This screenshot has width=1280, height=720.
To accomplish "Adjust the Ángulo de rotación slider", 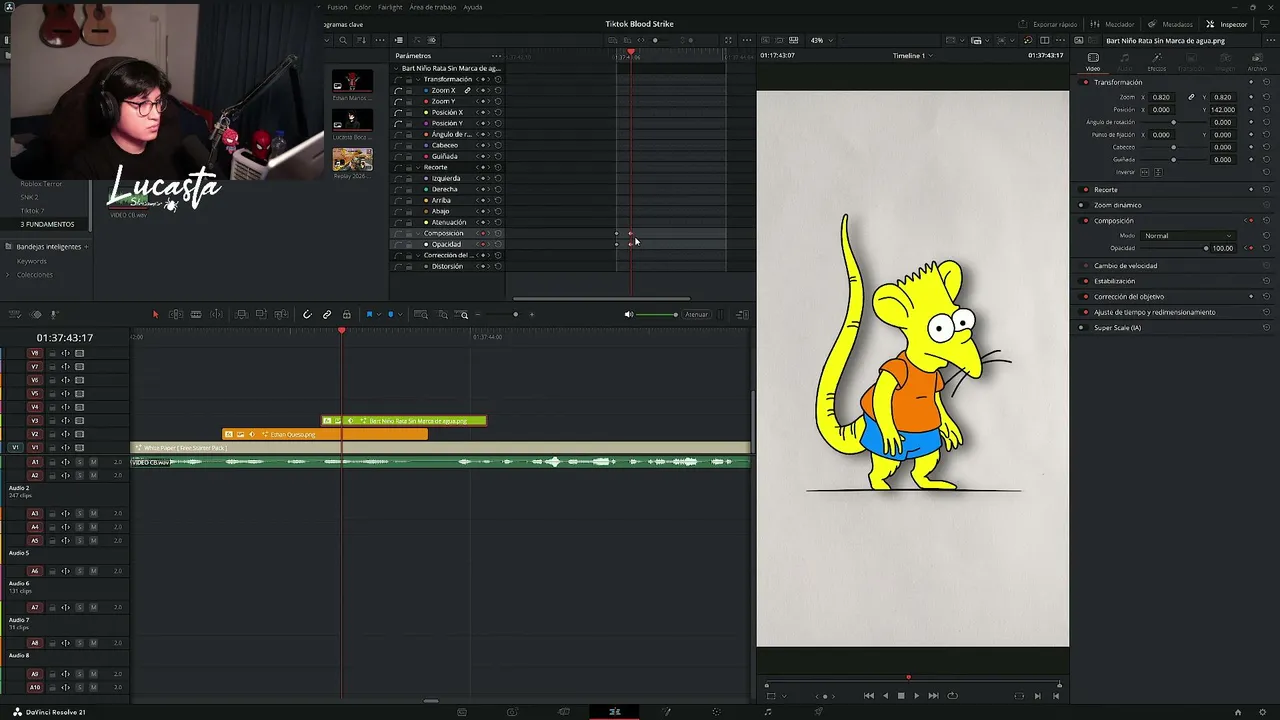I will (x=1172, y=122).
